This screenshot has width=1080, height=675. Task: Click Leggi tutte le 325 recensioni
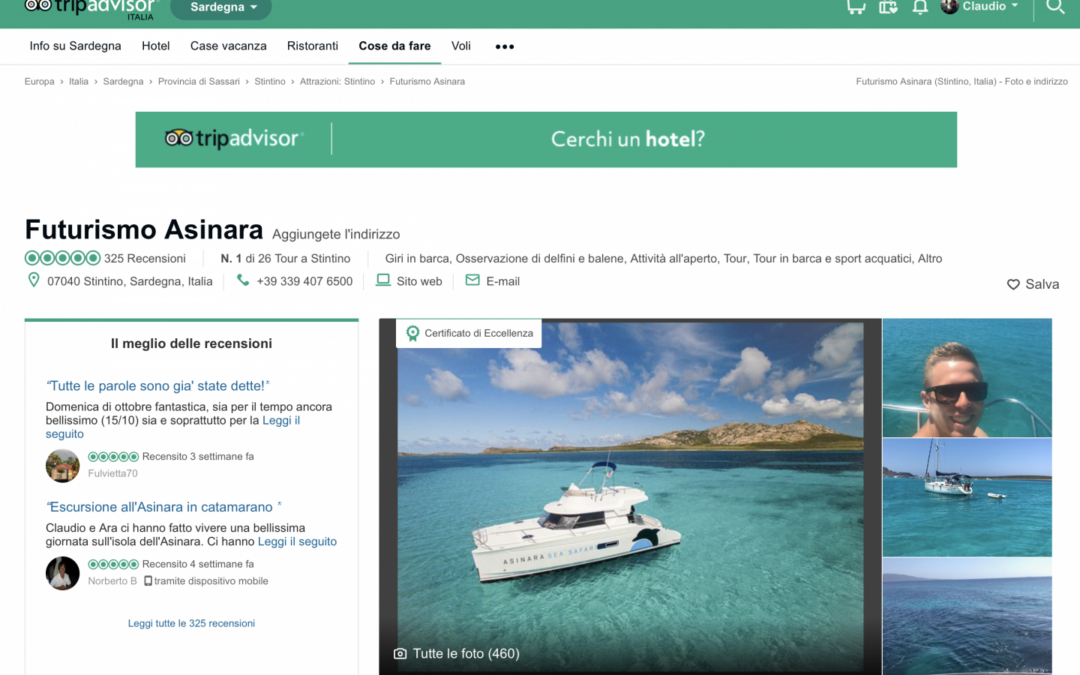[191, 623]
